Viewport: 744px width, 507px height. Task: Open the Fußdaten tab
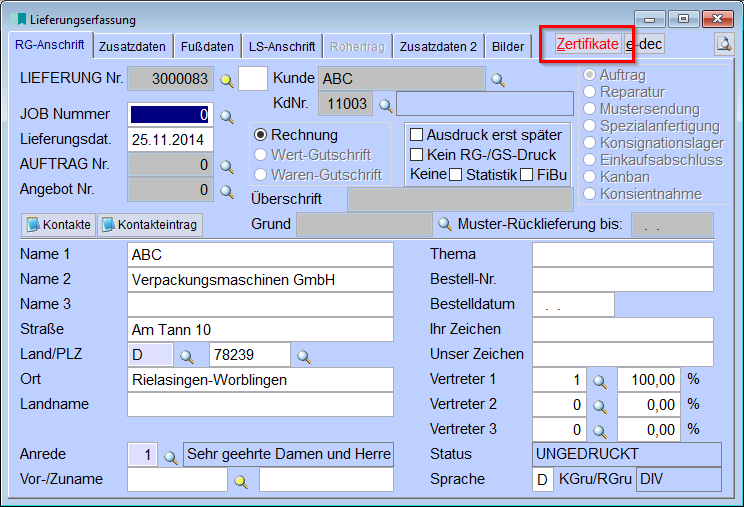click(x=207, y=46)
